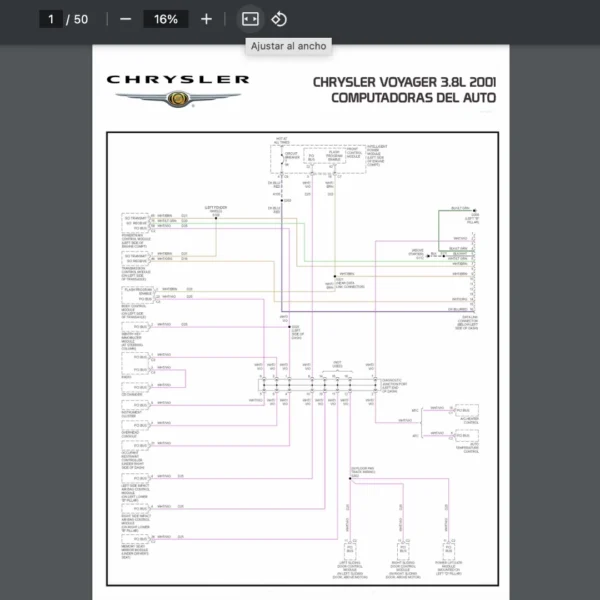Click the A/C Heater Control block

466,411
